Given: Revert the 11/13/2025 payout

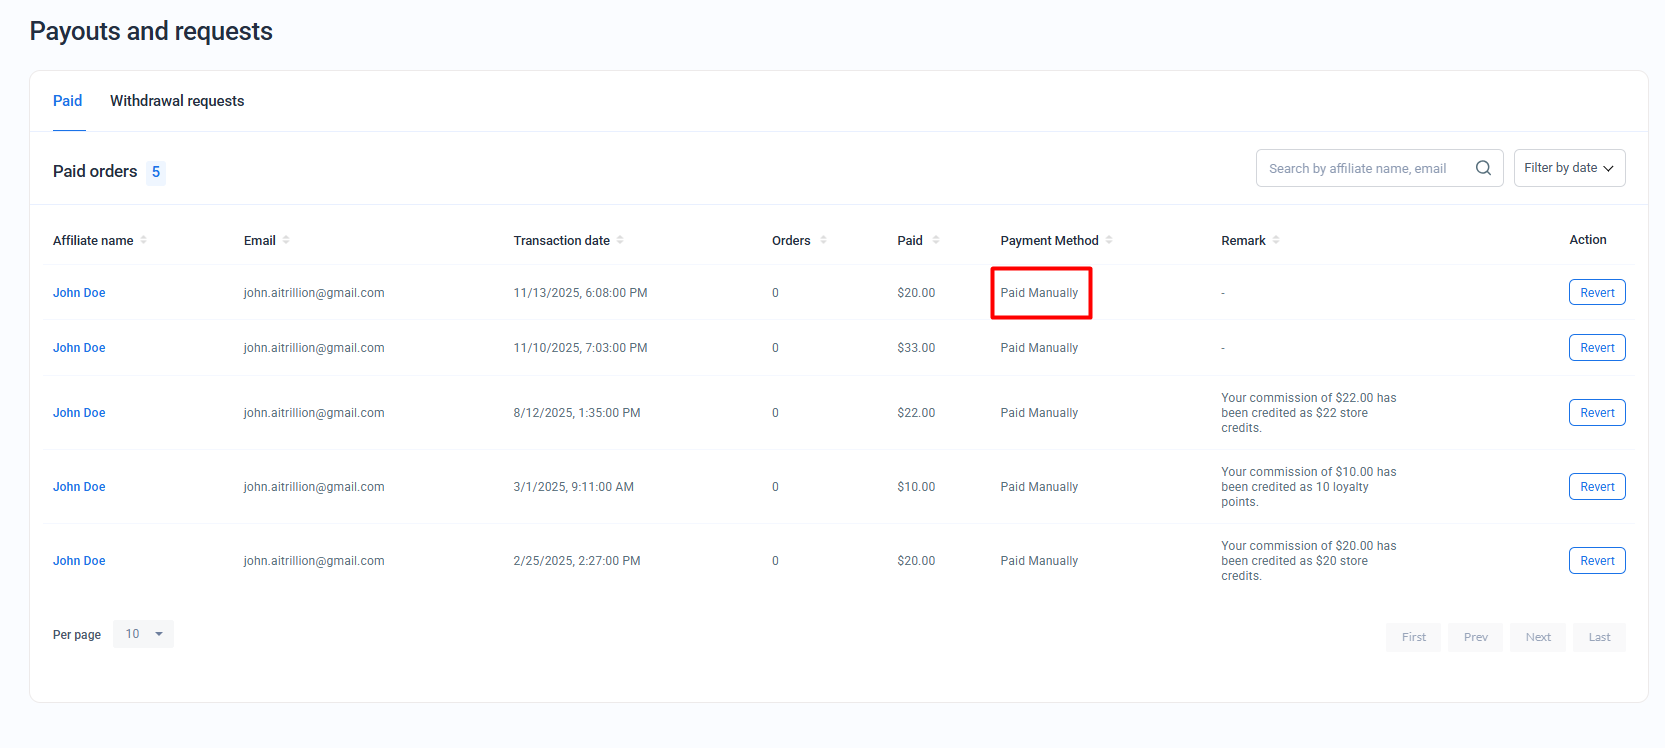Looking at the screenshot, I should [x=1597, y=293].
